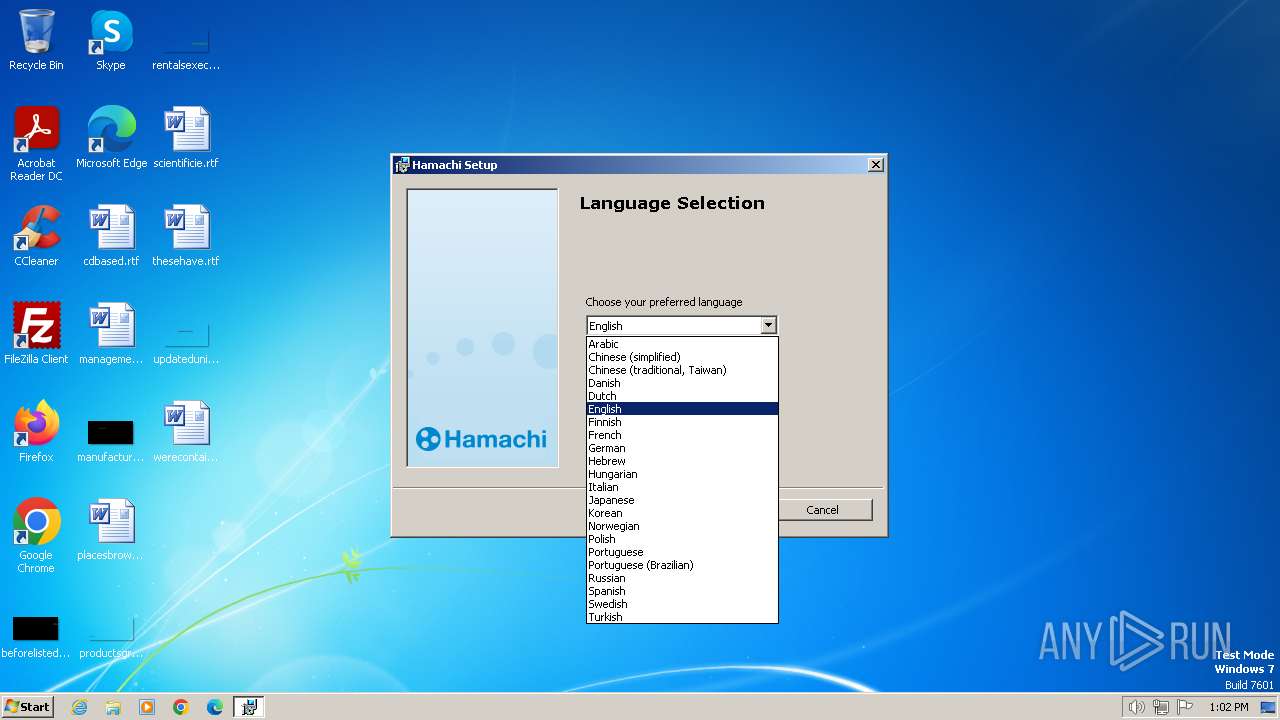Close the Hamachi Setup window

(876, 165)
